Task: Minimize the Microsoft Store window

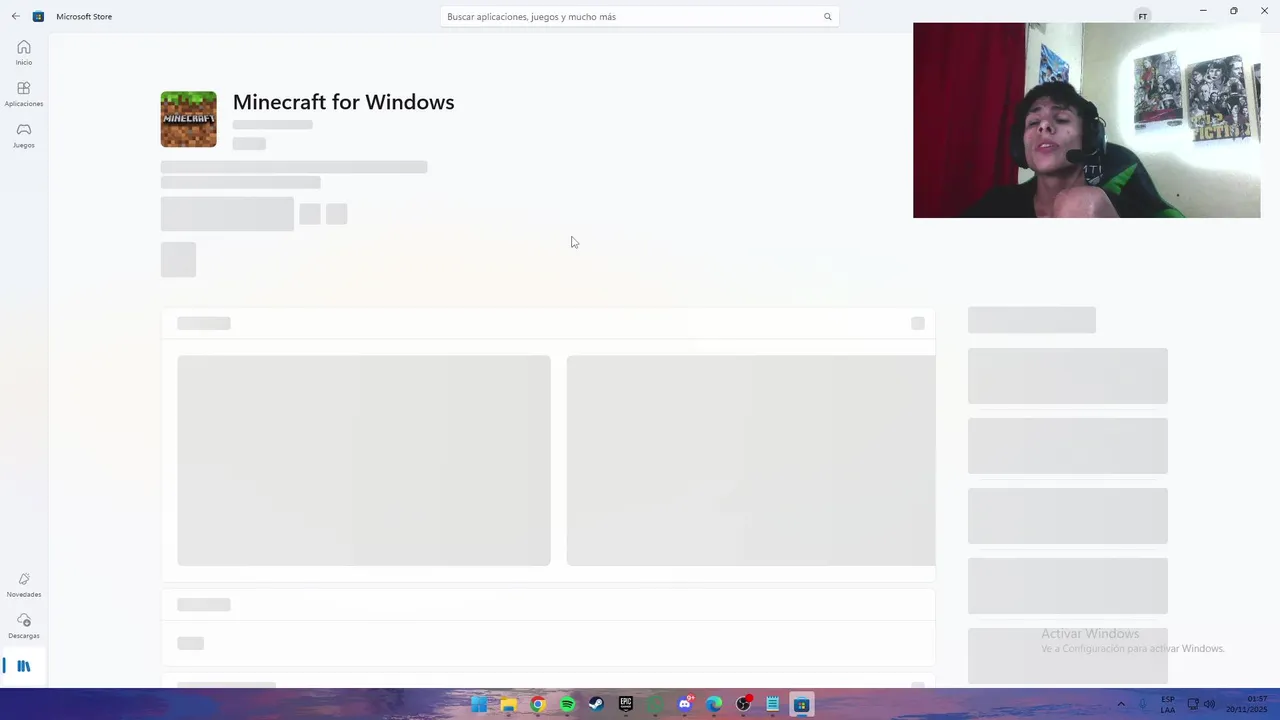Action: tap(1203, 11)
